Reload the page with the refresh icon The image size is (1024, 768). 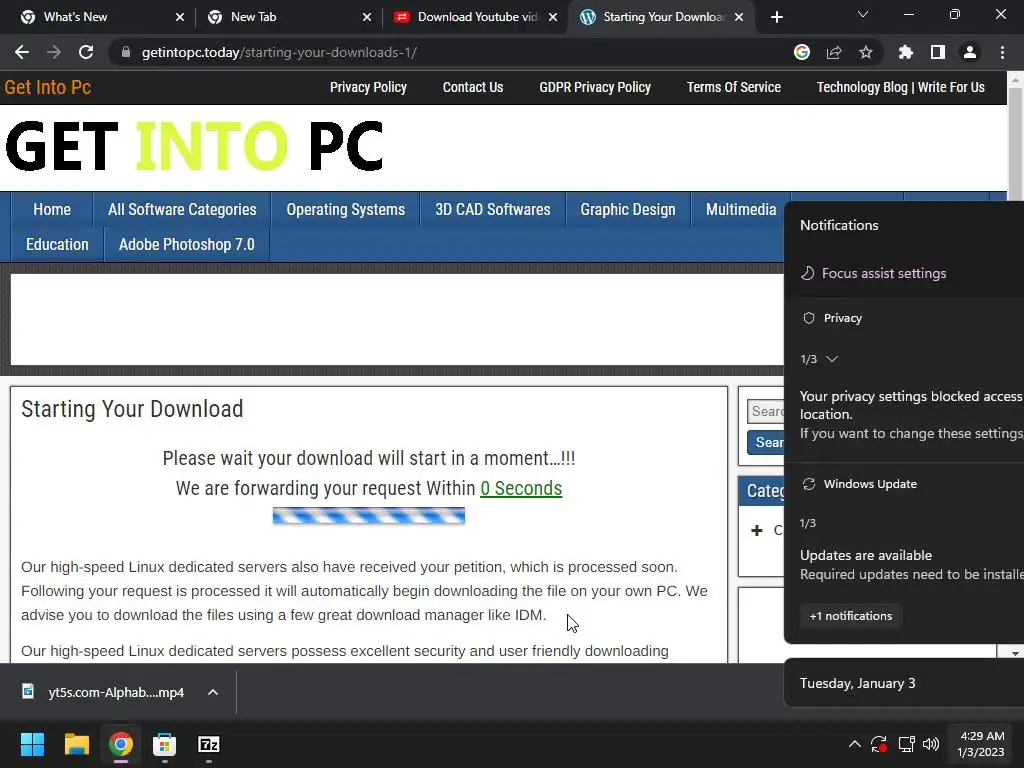[x=86, y=52]
